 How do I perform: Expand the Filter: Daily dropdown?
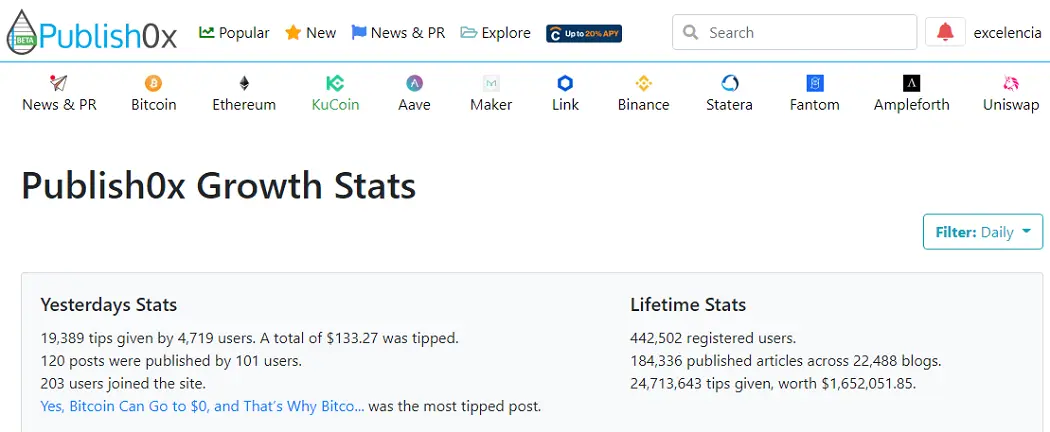(982, 232)
